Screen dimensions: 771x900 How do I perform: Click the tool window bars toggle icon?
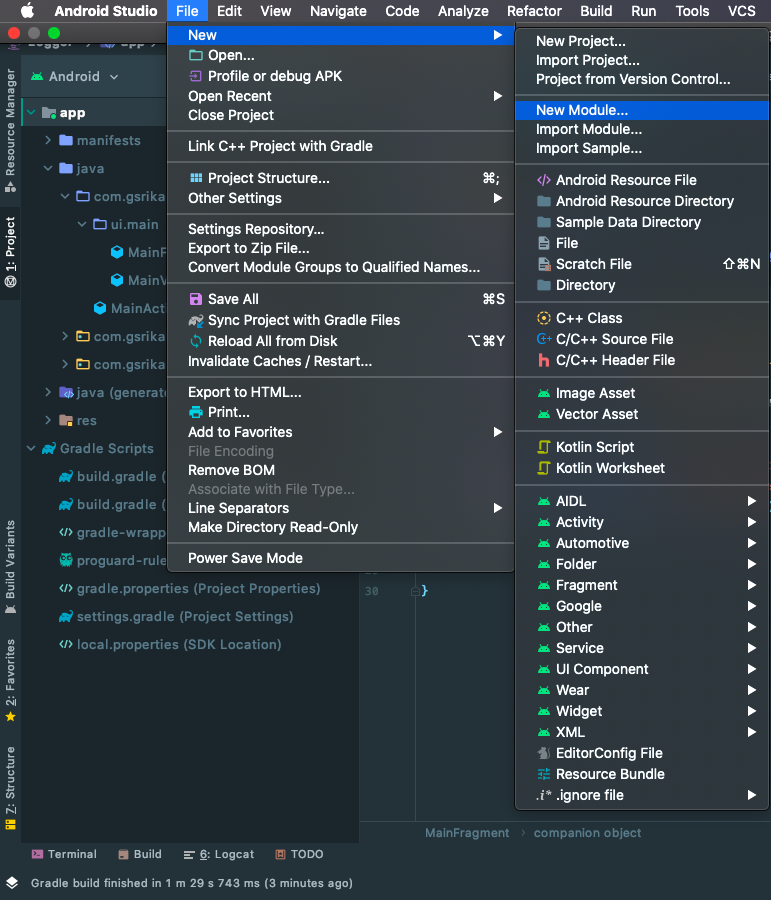coord(11,883)
